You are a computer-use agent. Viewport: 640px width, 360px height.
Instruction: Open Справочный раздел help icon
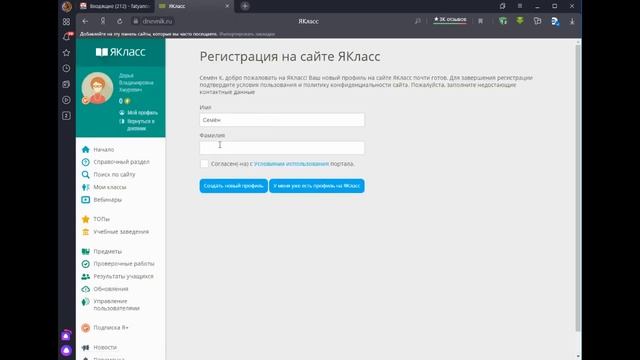pyautogui.click(x=85, y=162)
